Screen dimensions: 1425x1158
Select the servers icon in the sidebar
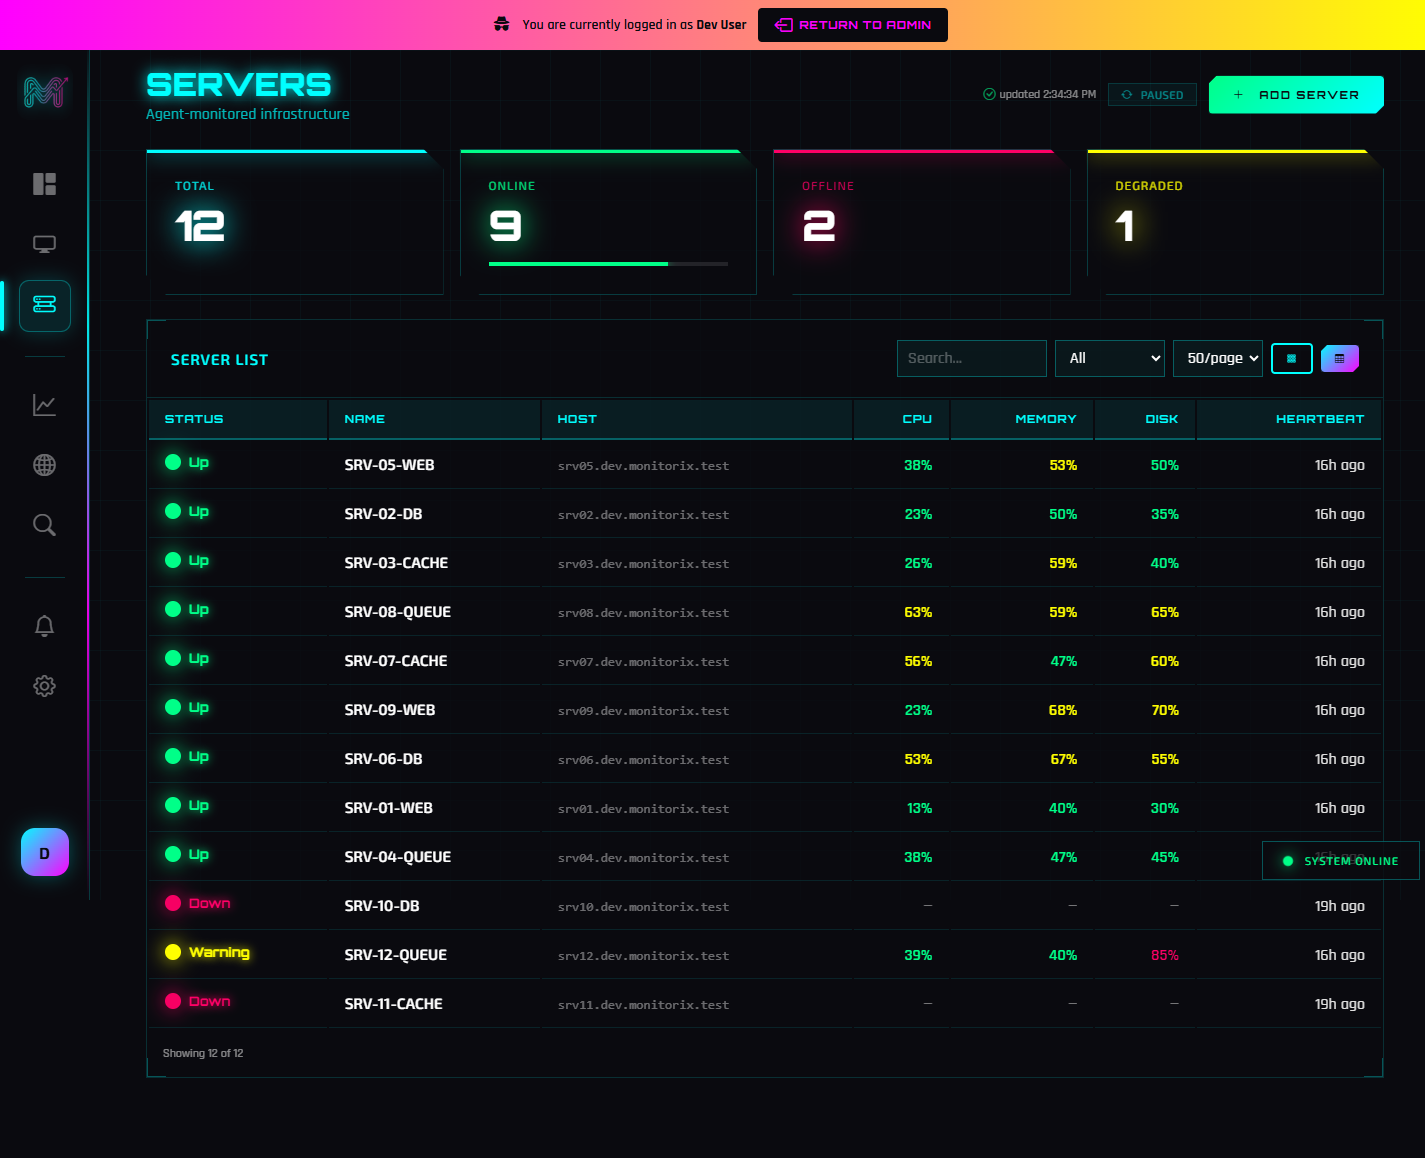[44, 305]
